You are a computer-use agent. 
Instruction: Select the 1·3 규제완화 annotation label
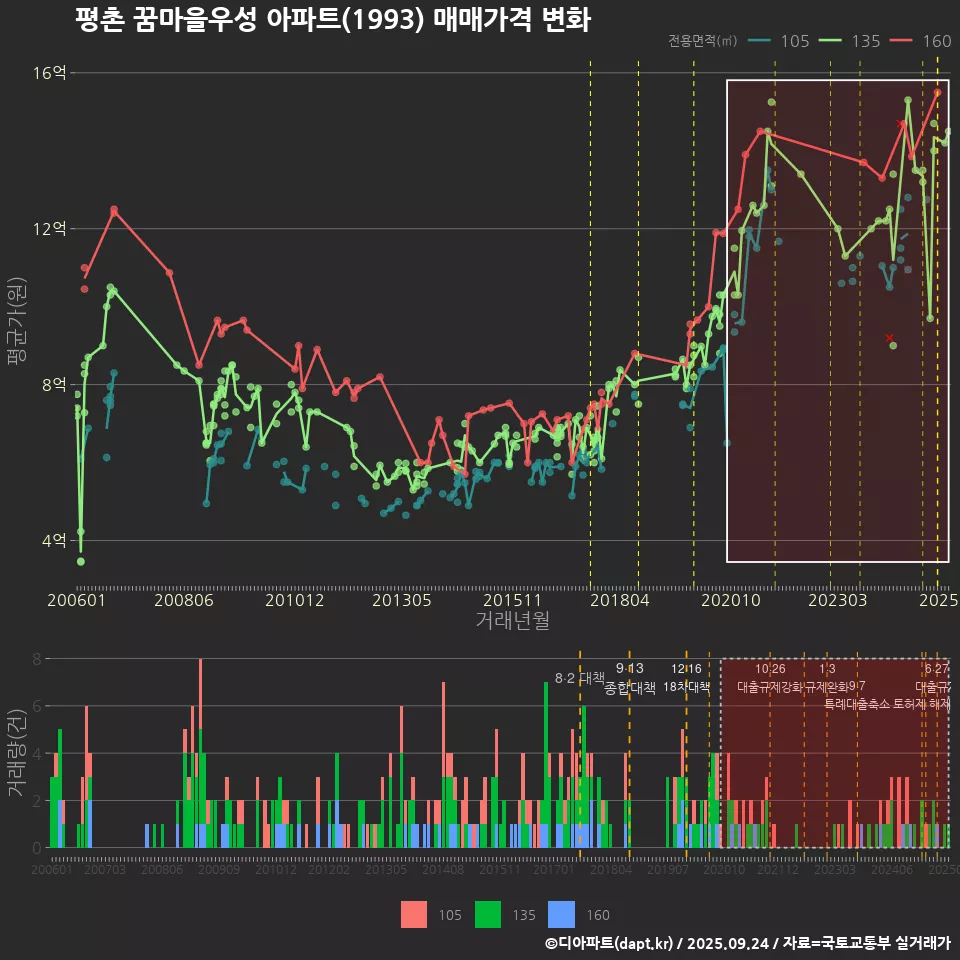click(x=827, y=678)
